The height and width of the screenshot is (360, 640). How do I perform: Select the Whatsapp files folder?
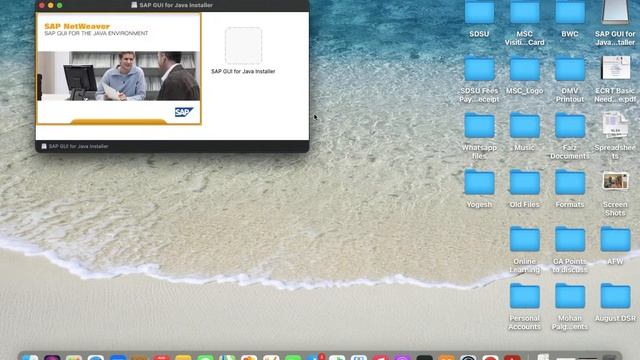[479, 125]
